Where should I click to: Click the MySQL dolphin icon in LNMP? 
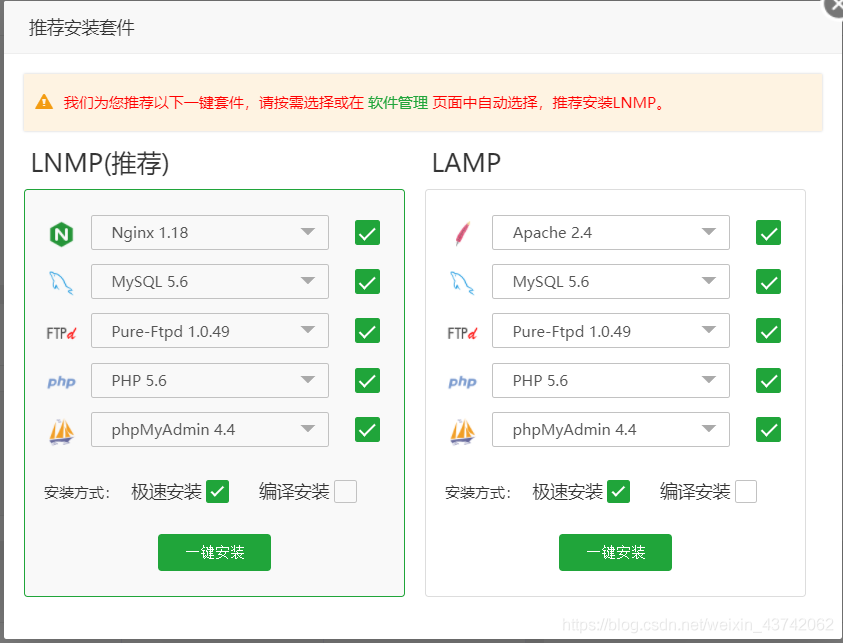point(61,282)
